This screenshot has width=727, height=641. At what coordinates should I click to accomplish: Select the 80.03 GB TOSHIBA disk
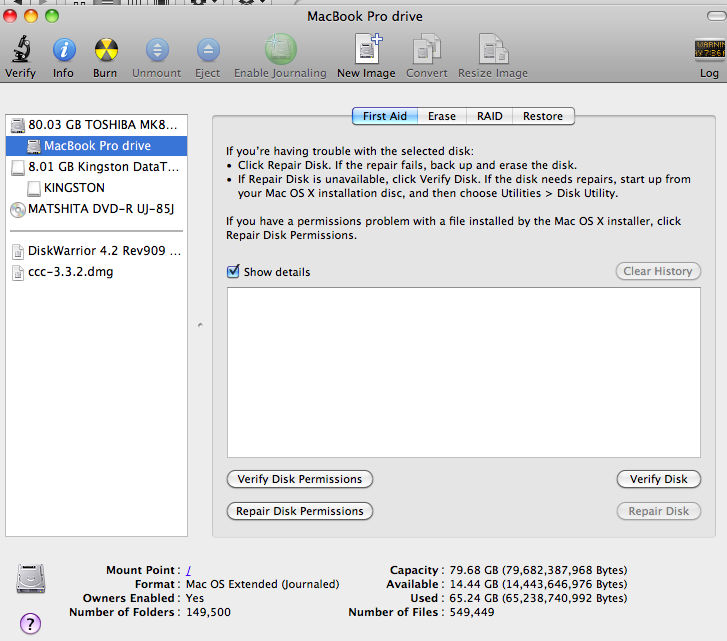point(96,125)
